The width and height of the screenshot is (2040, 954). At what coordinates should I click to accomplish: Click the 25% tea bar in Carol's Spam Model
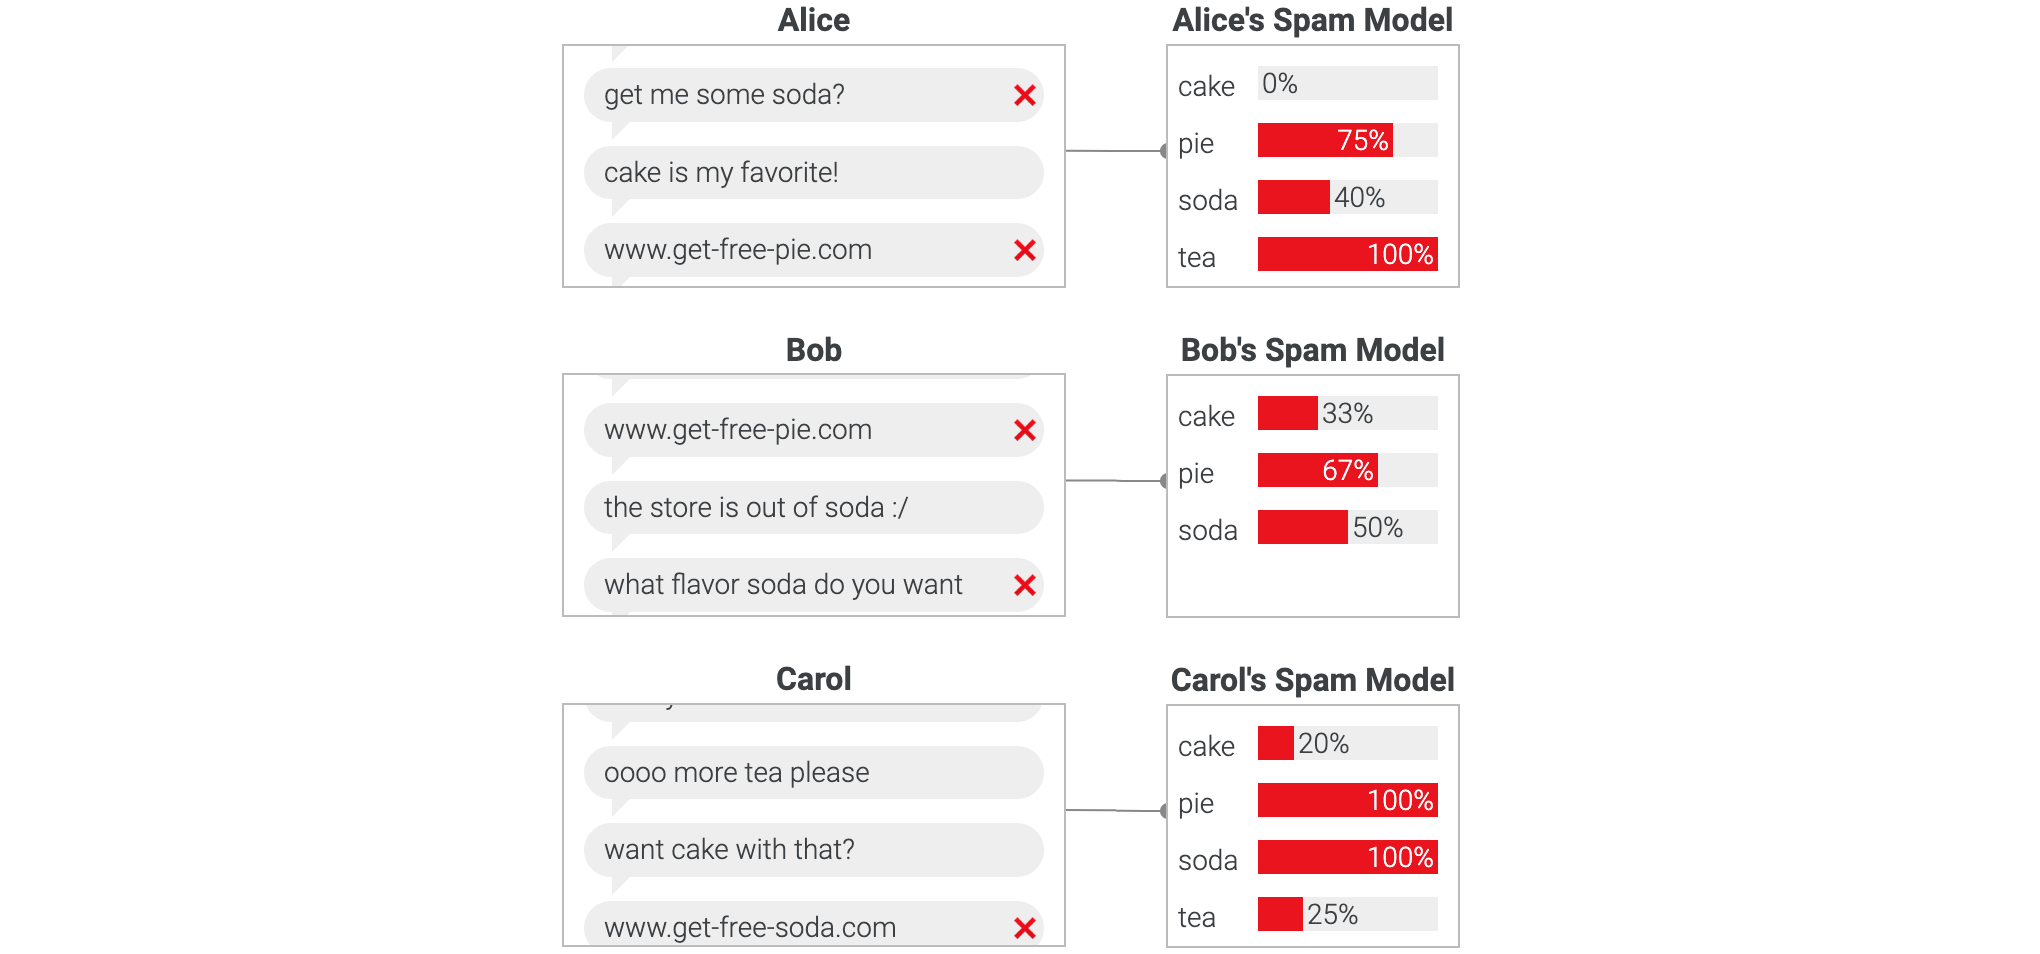coord(1280,915)
